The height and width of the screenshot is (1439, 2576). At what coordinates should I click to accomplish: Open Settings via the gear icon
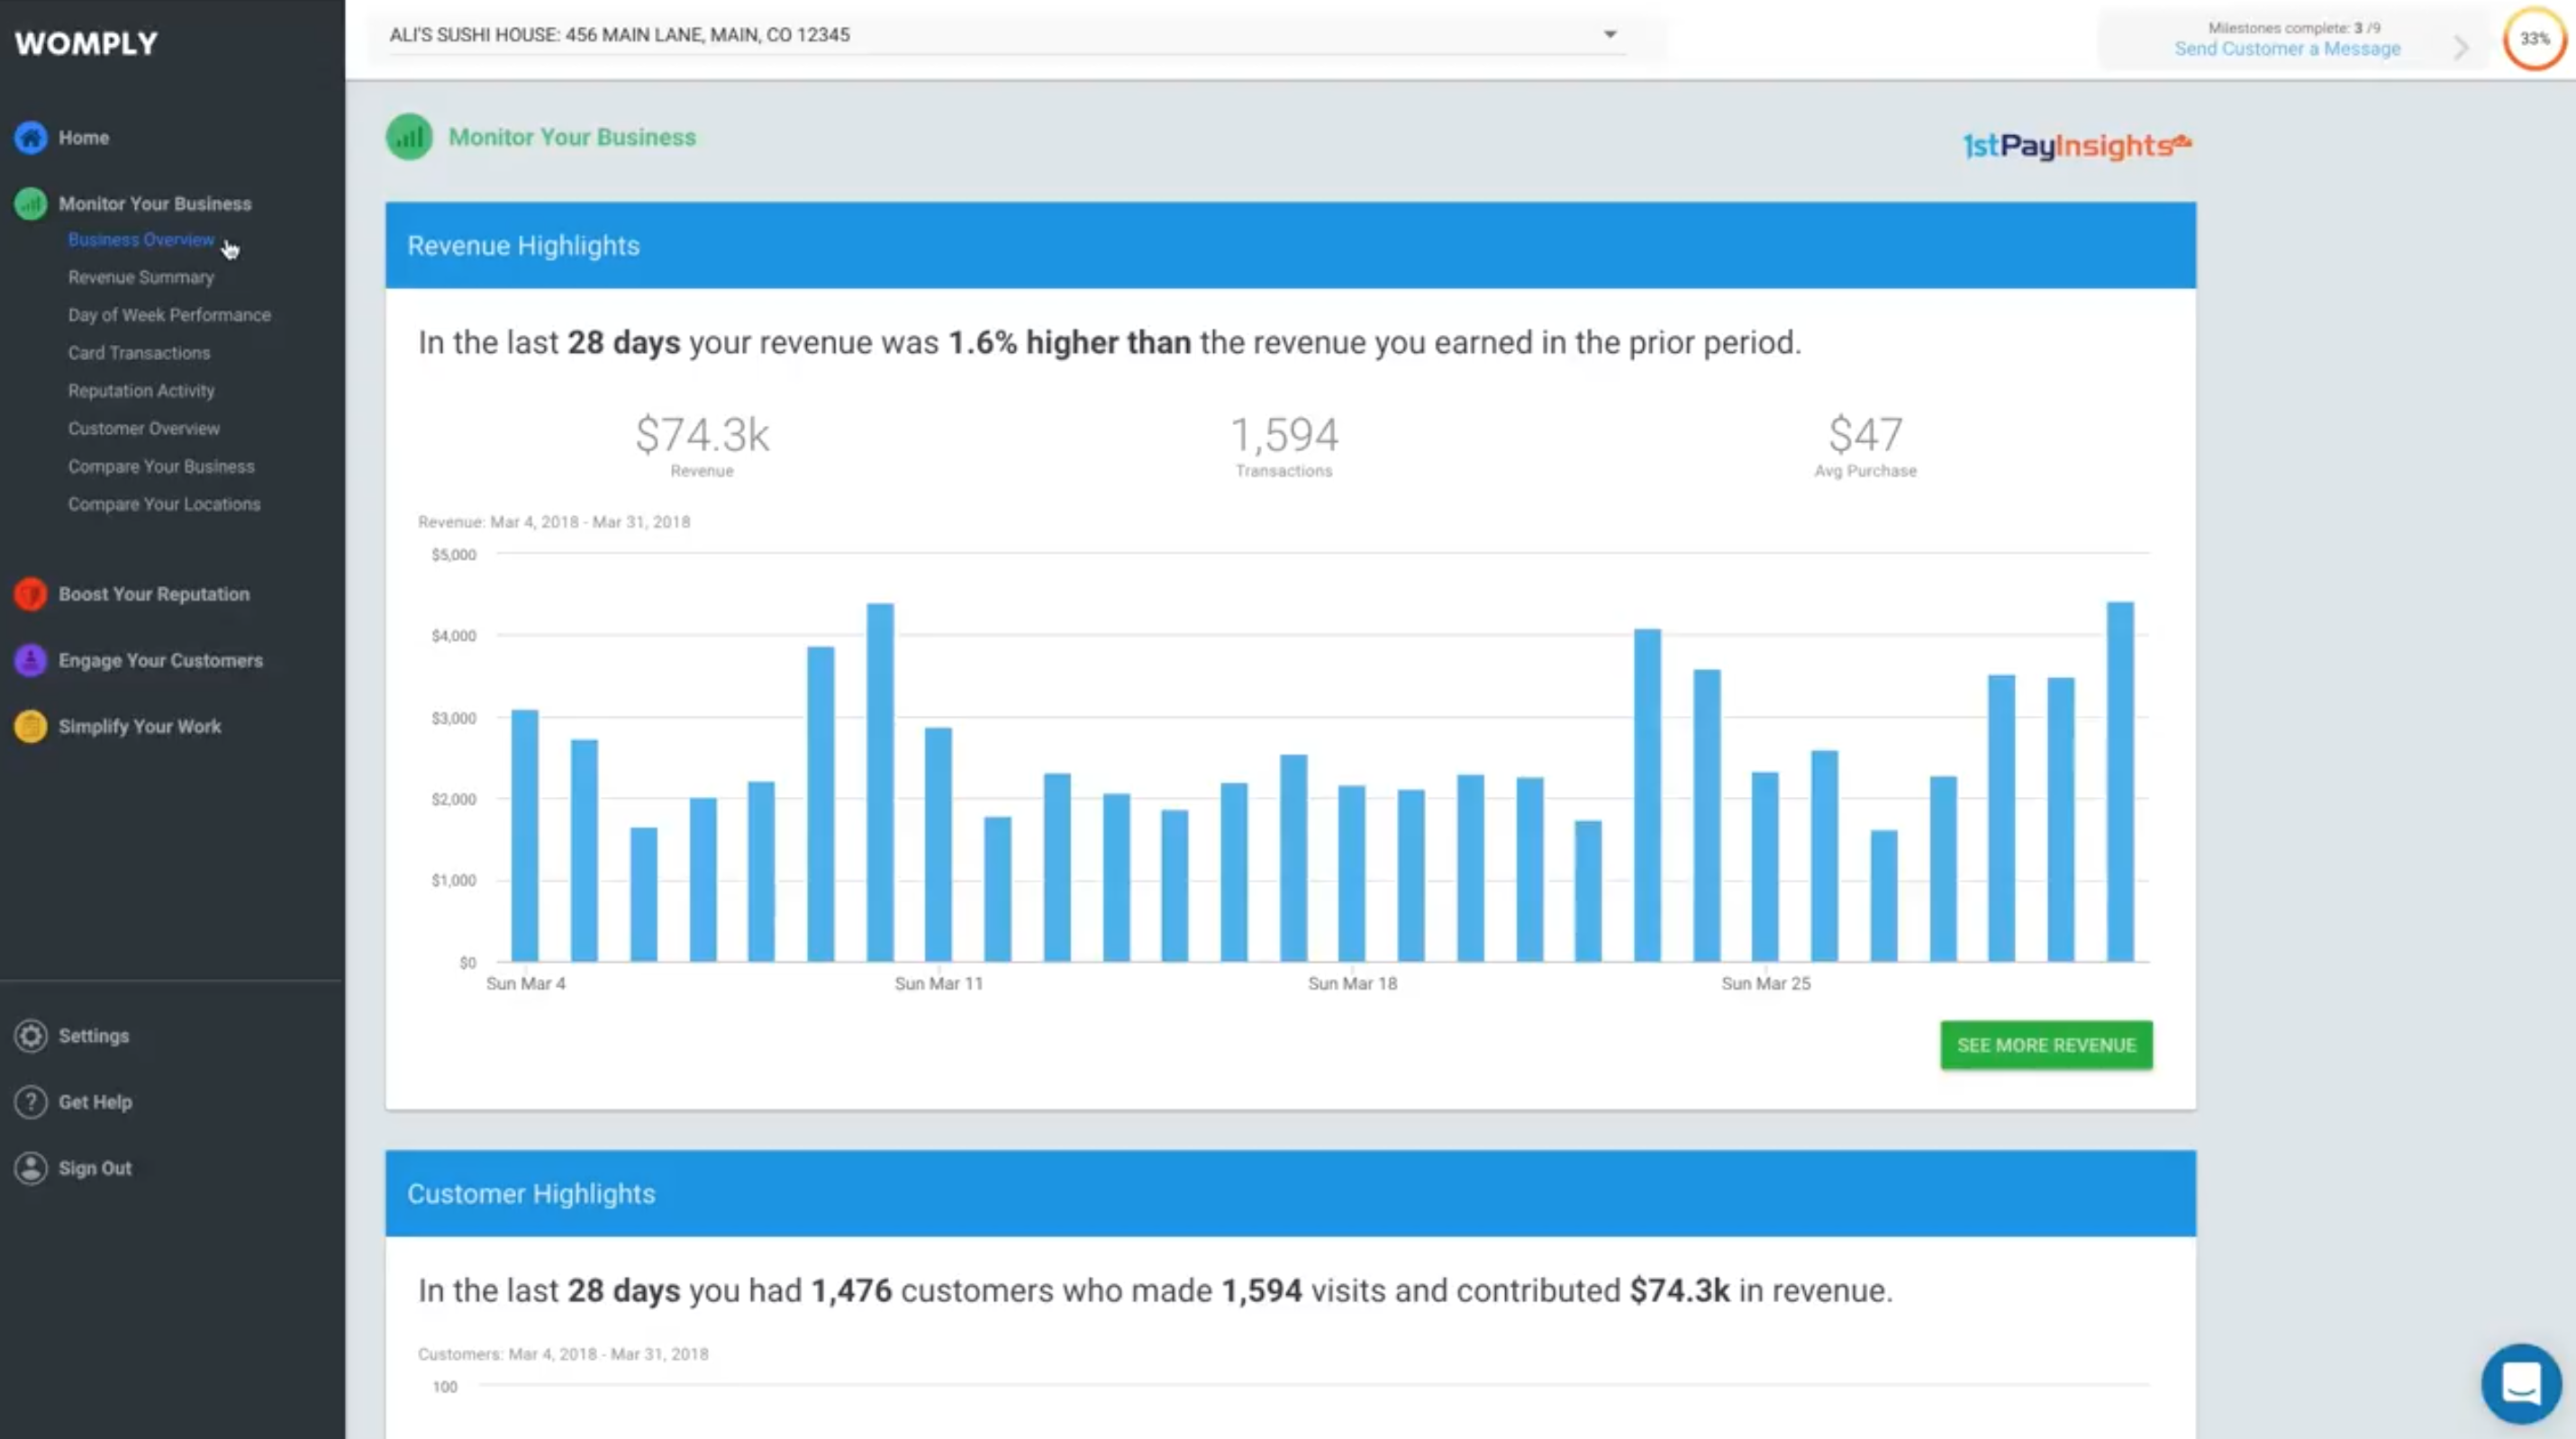point(30,1036)
